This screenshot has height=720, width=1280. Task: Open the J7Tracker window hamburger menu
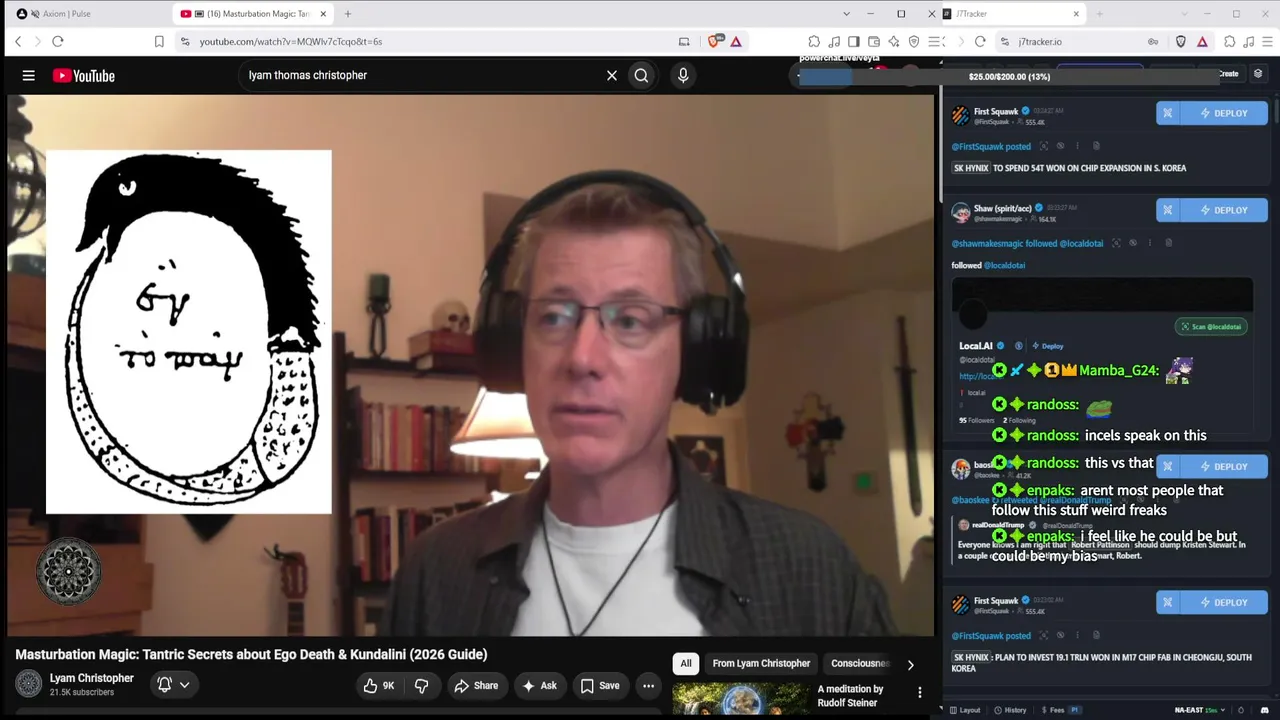click(x=1266, y=41)
